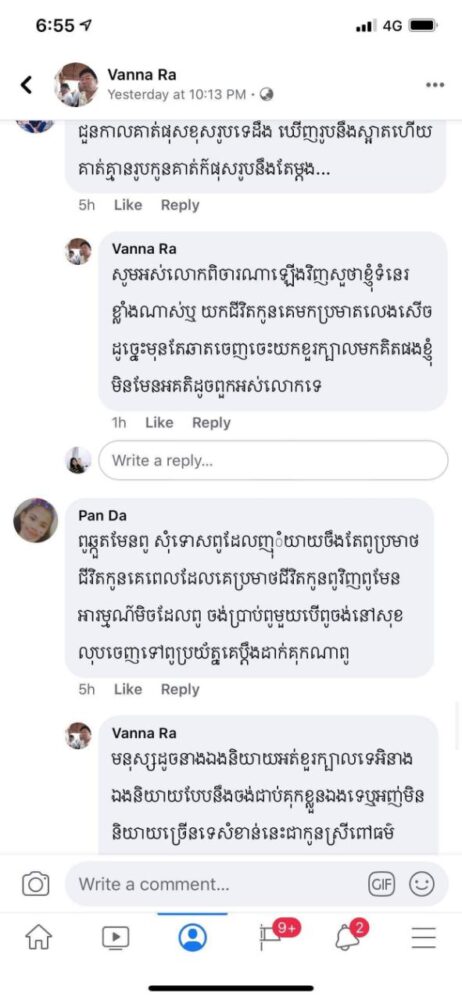Open notifications bell with 2 badge
Image resolution: width=462 pixels, height=1000 pixels.
tap(351, 935)
